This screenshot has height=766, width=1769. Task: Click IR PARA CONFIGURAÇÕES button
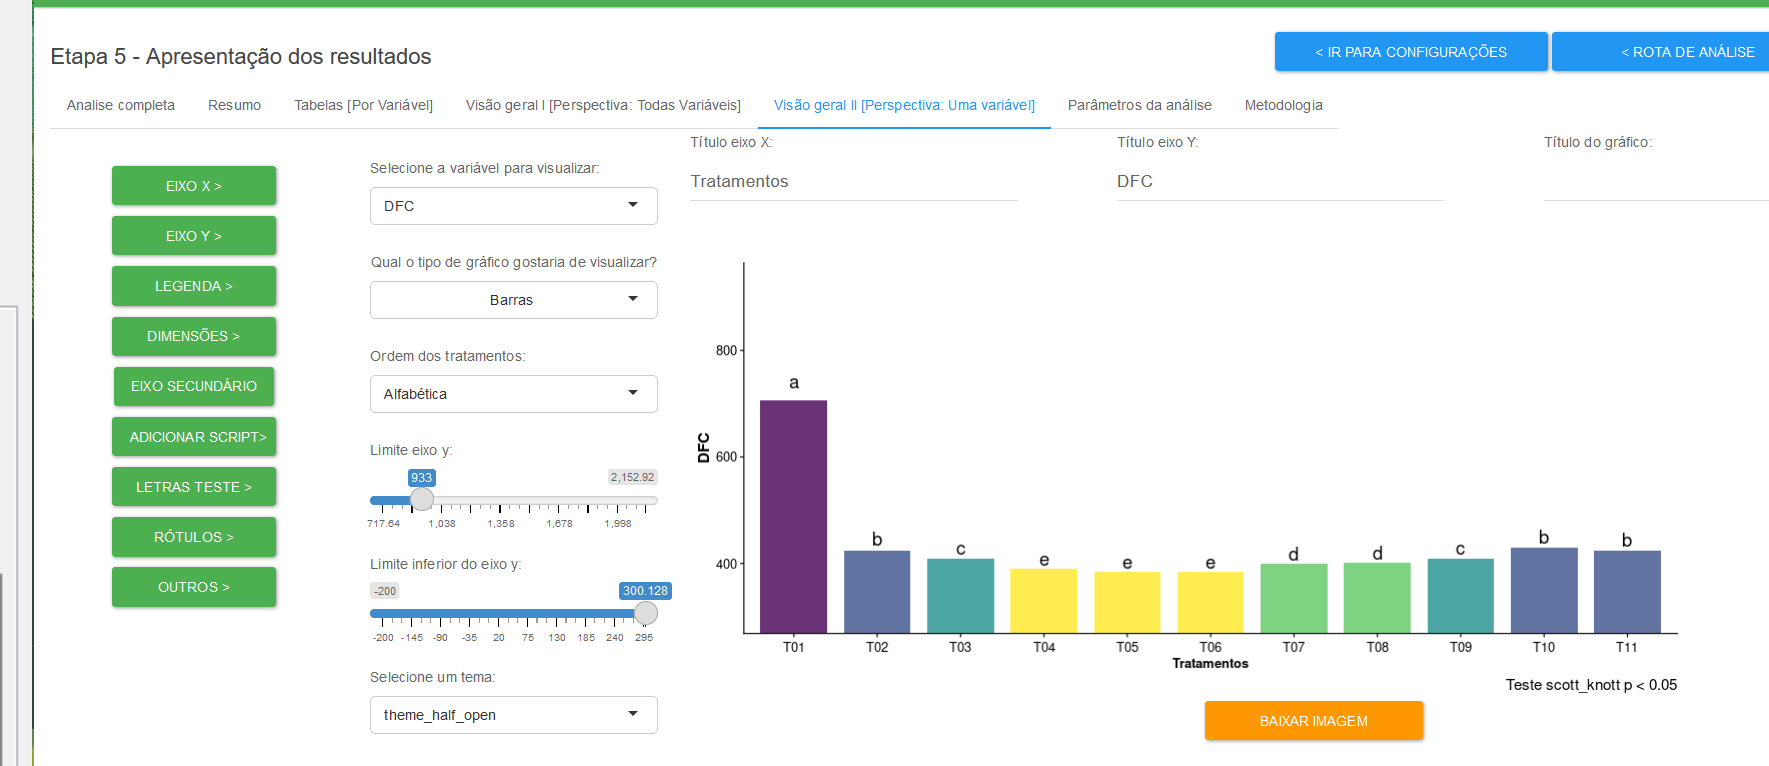1410,52
